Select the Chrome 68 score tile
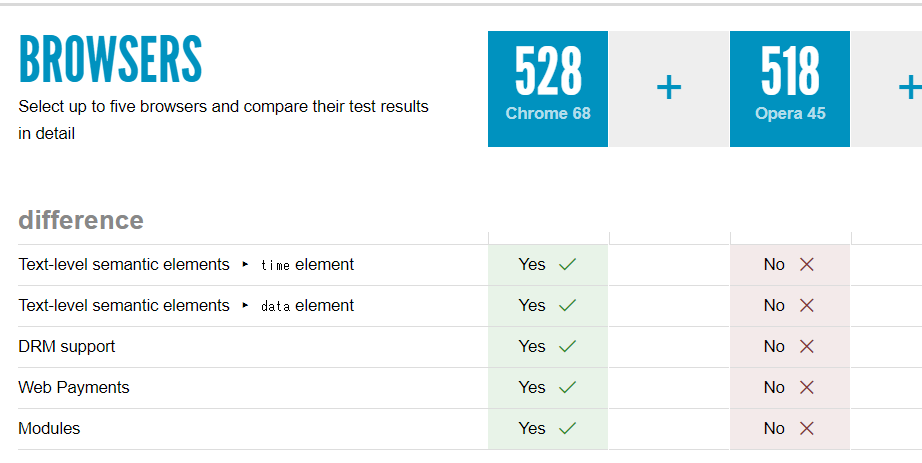Screen dimensions: 922x463 (x=548, y=89)
